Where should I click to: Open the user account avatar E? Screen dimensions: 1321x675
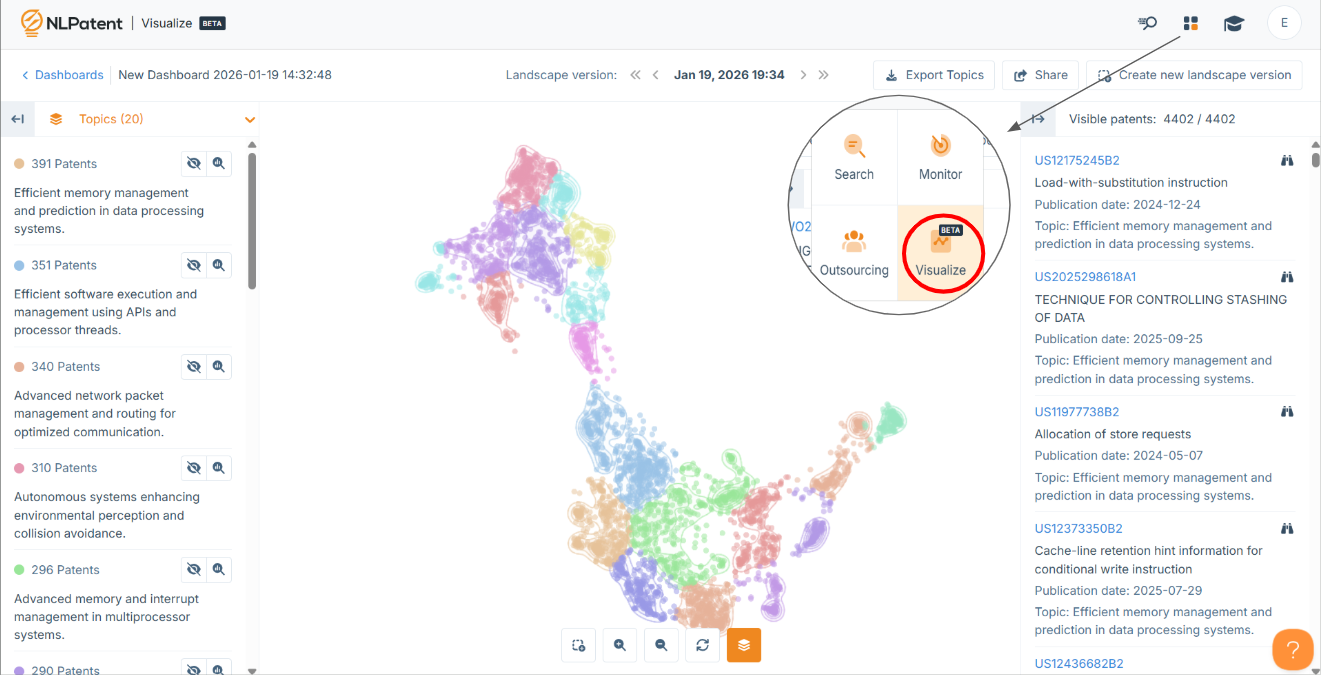(1284, 23)
